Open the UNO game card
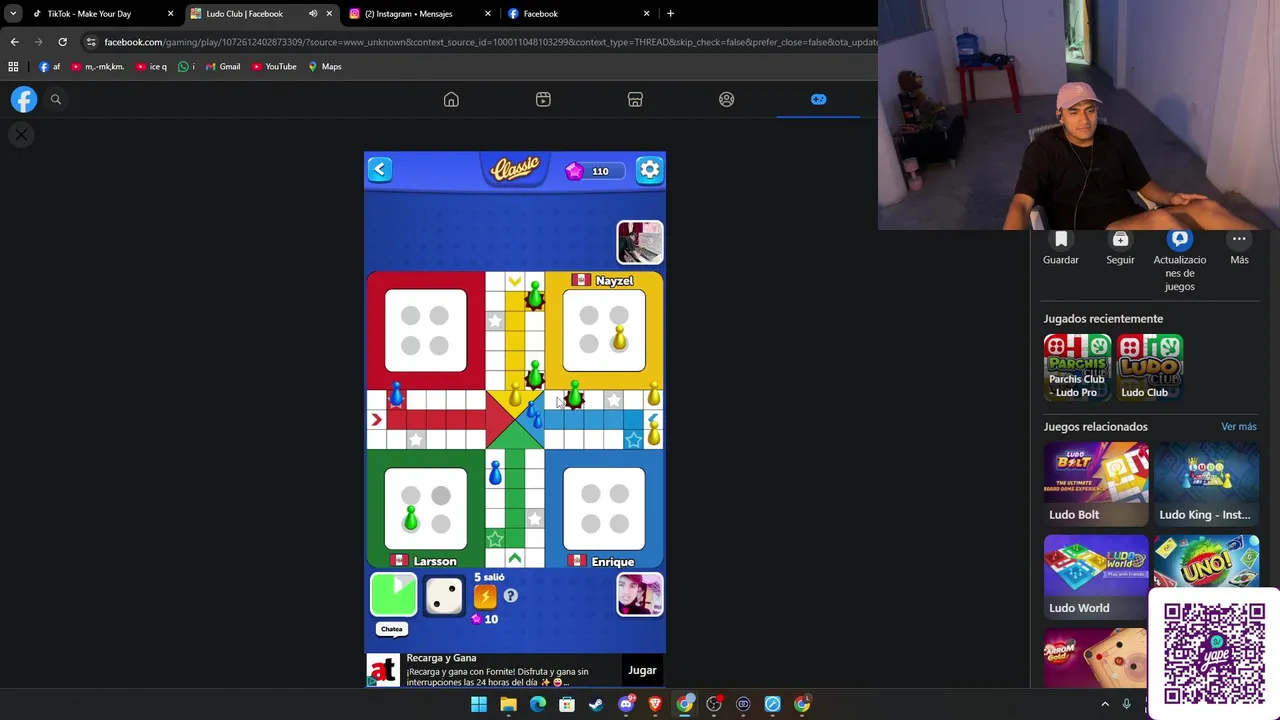Screen dimensions: 1280x720 pos(1206,563)
